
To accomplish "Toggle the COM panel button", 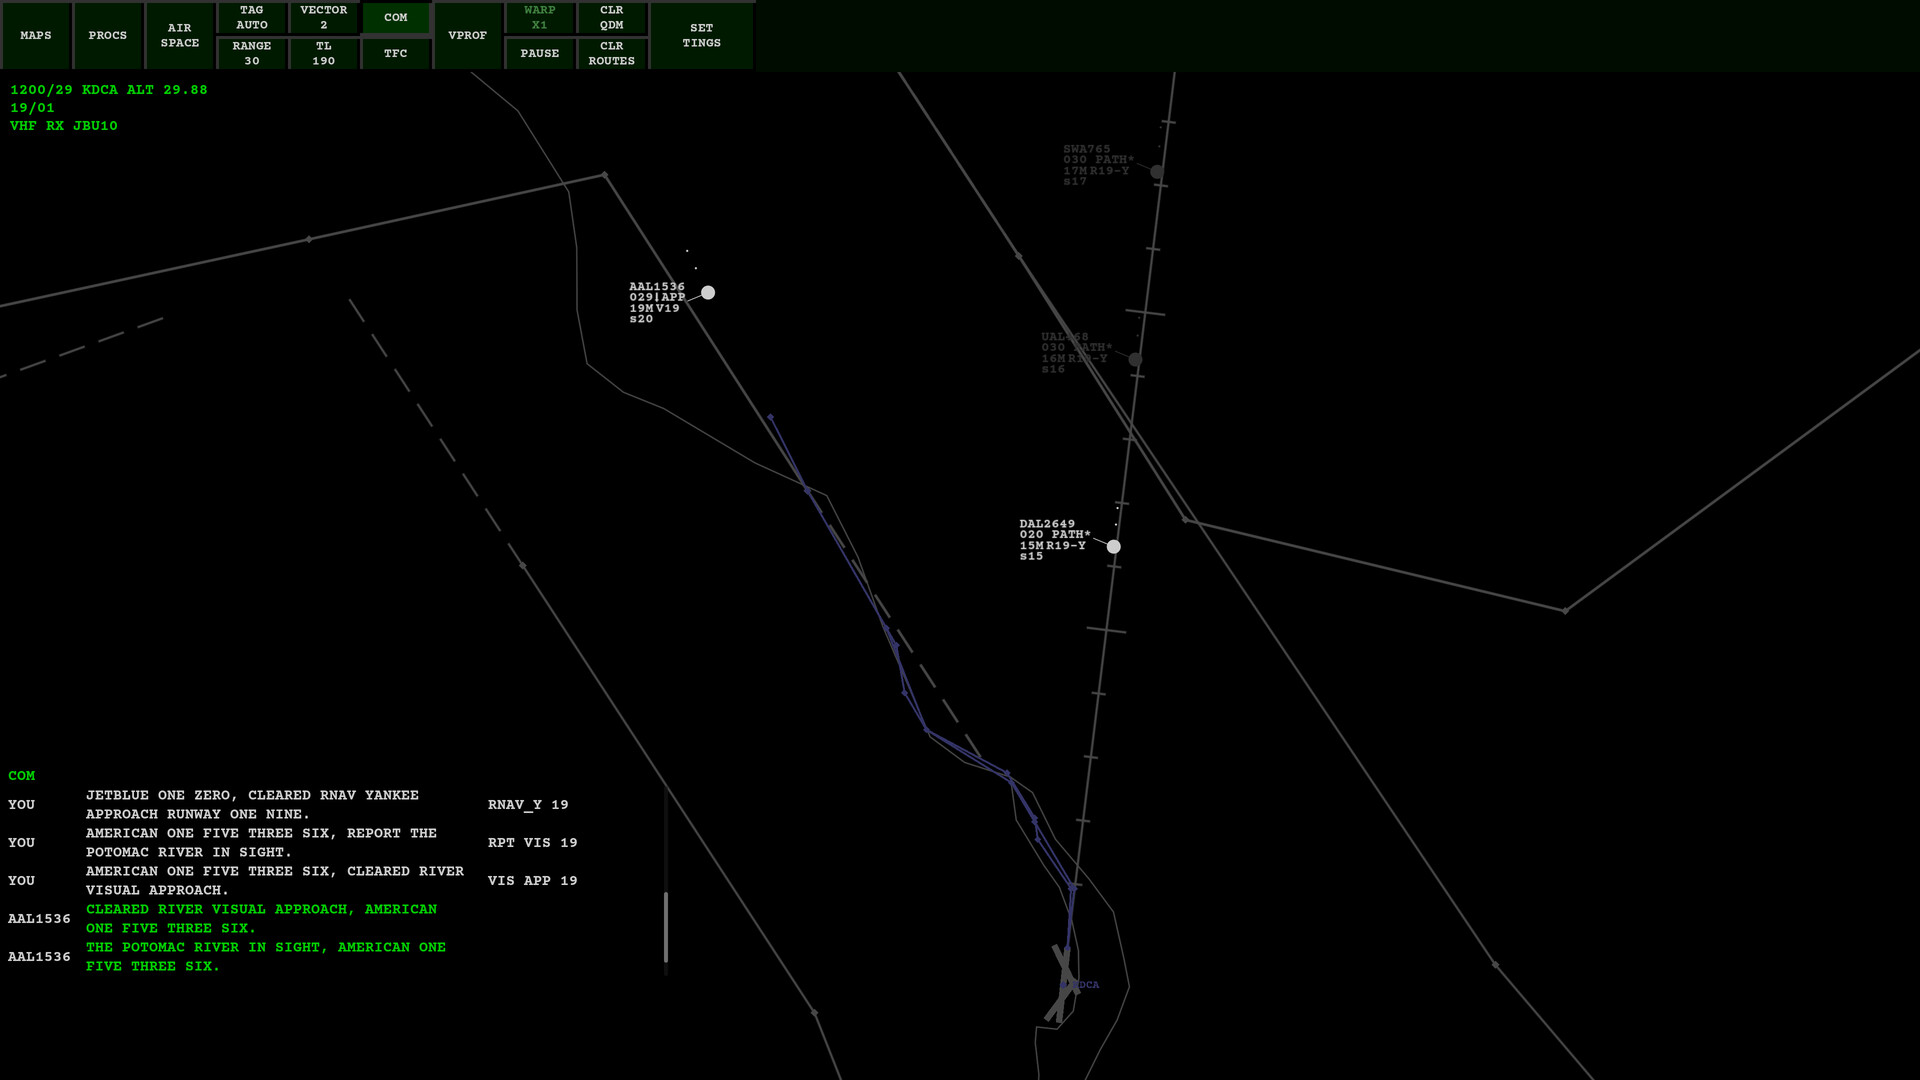I will [x=396, y=17].
